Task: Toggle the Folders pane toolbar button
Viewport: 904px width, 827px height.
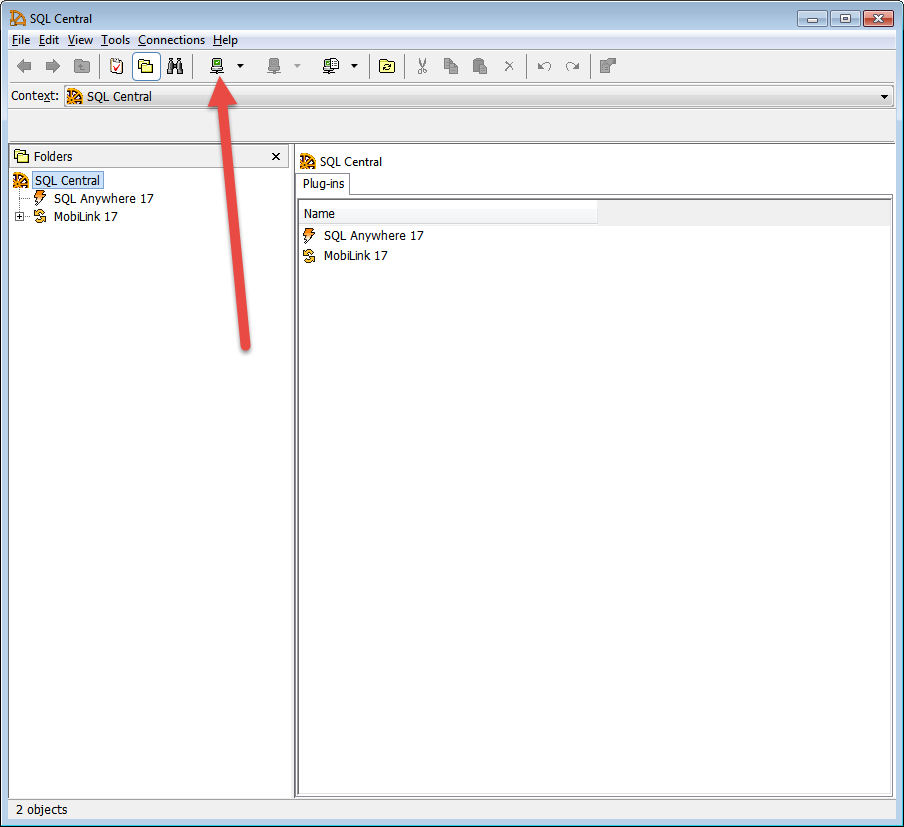Action: point(146,66)
